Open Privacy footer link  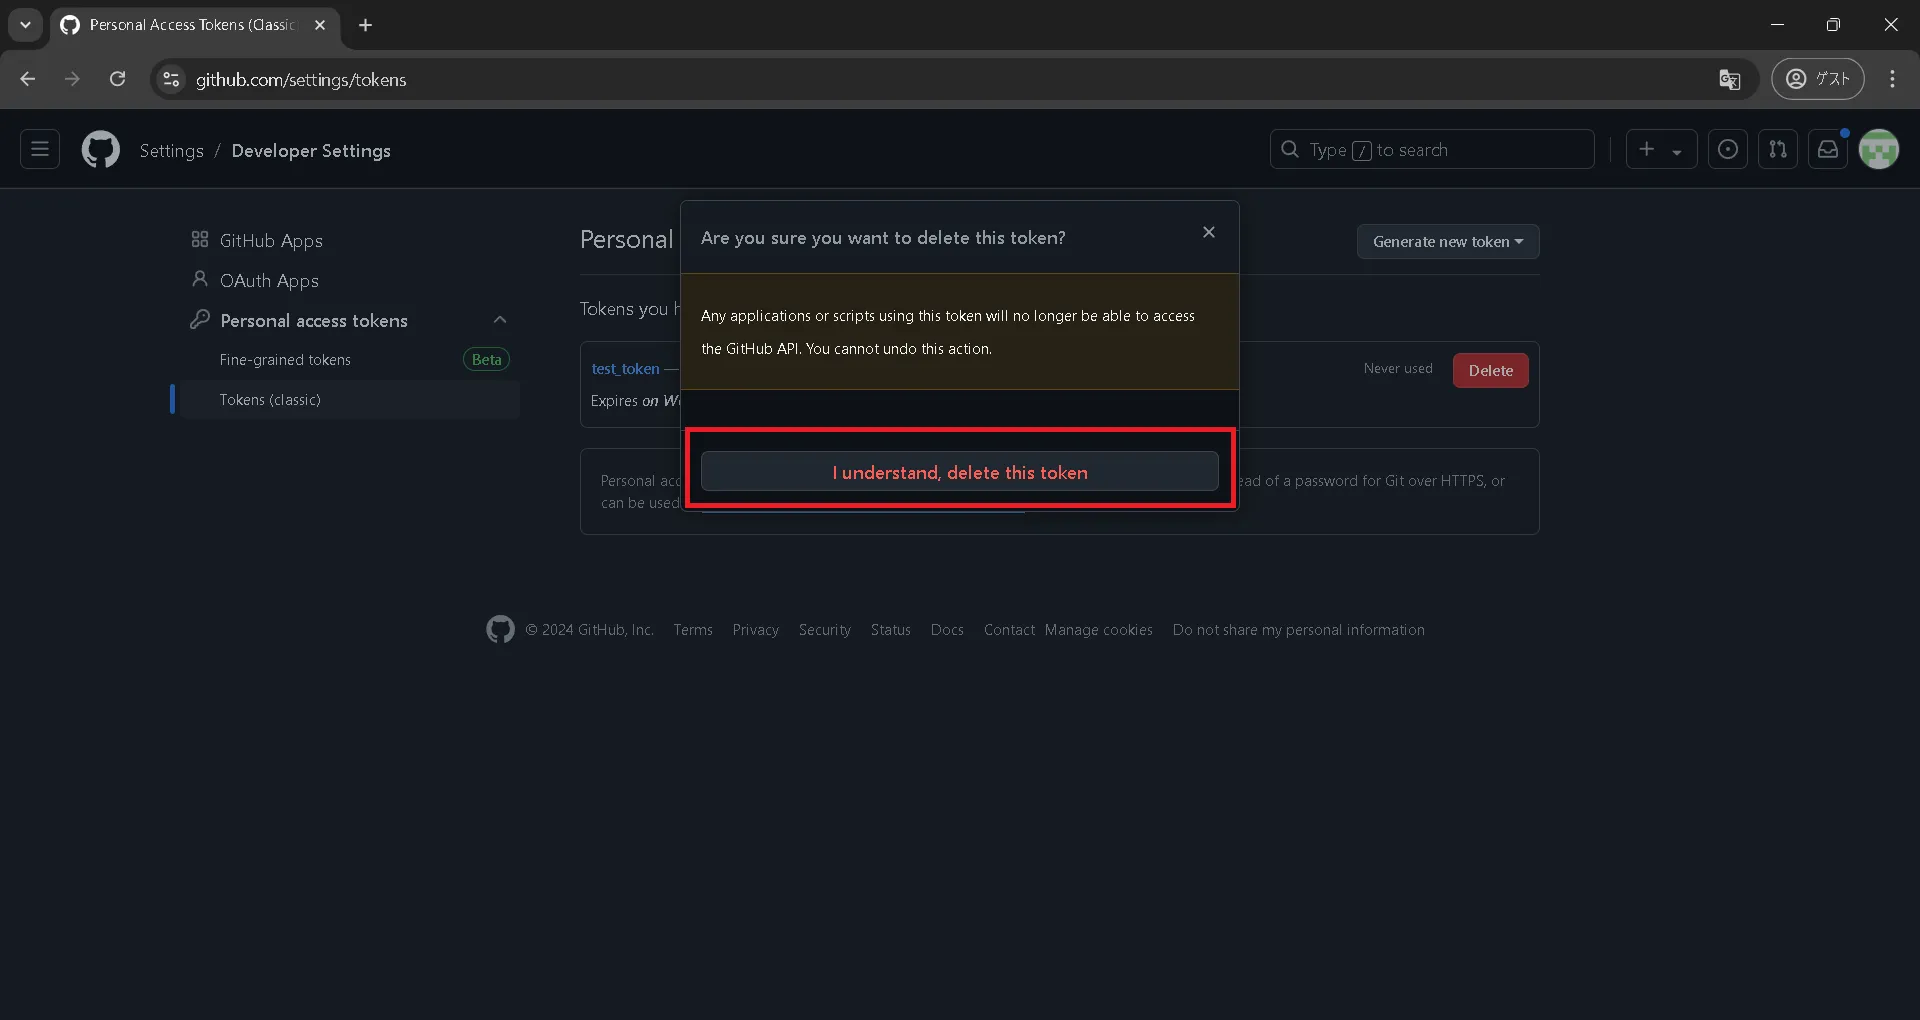[755, 629]
